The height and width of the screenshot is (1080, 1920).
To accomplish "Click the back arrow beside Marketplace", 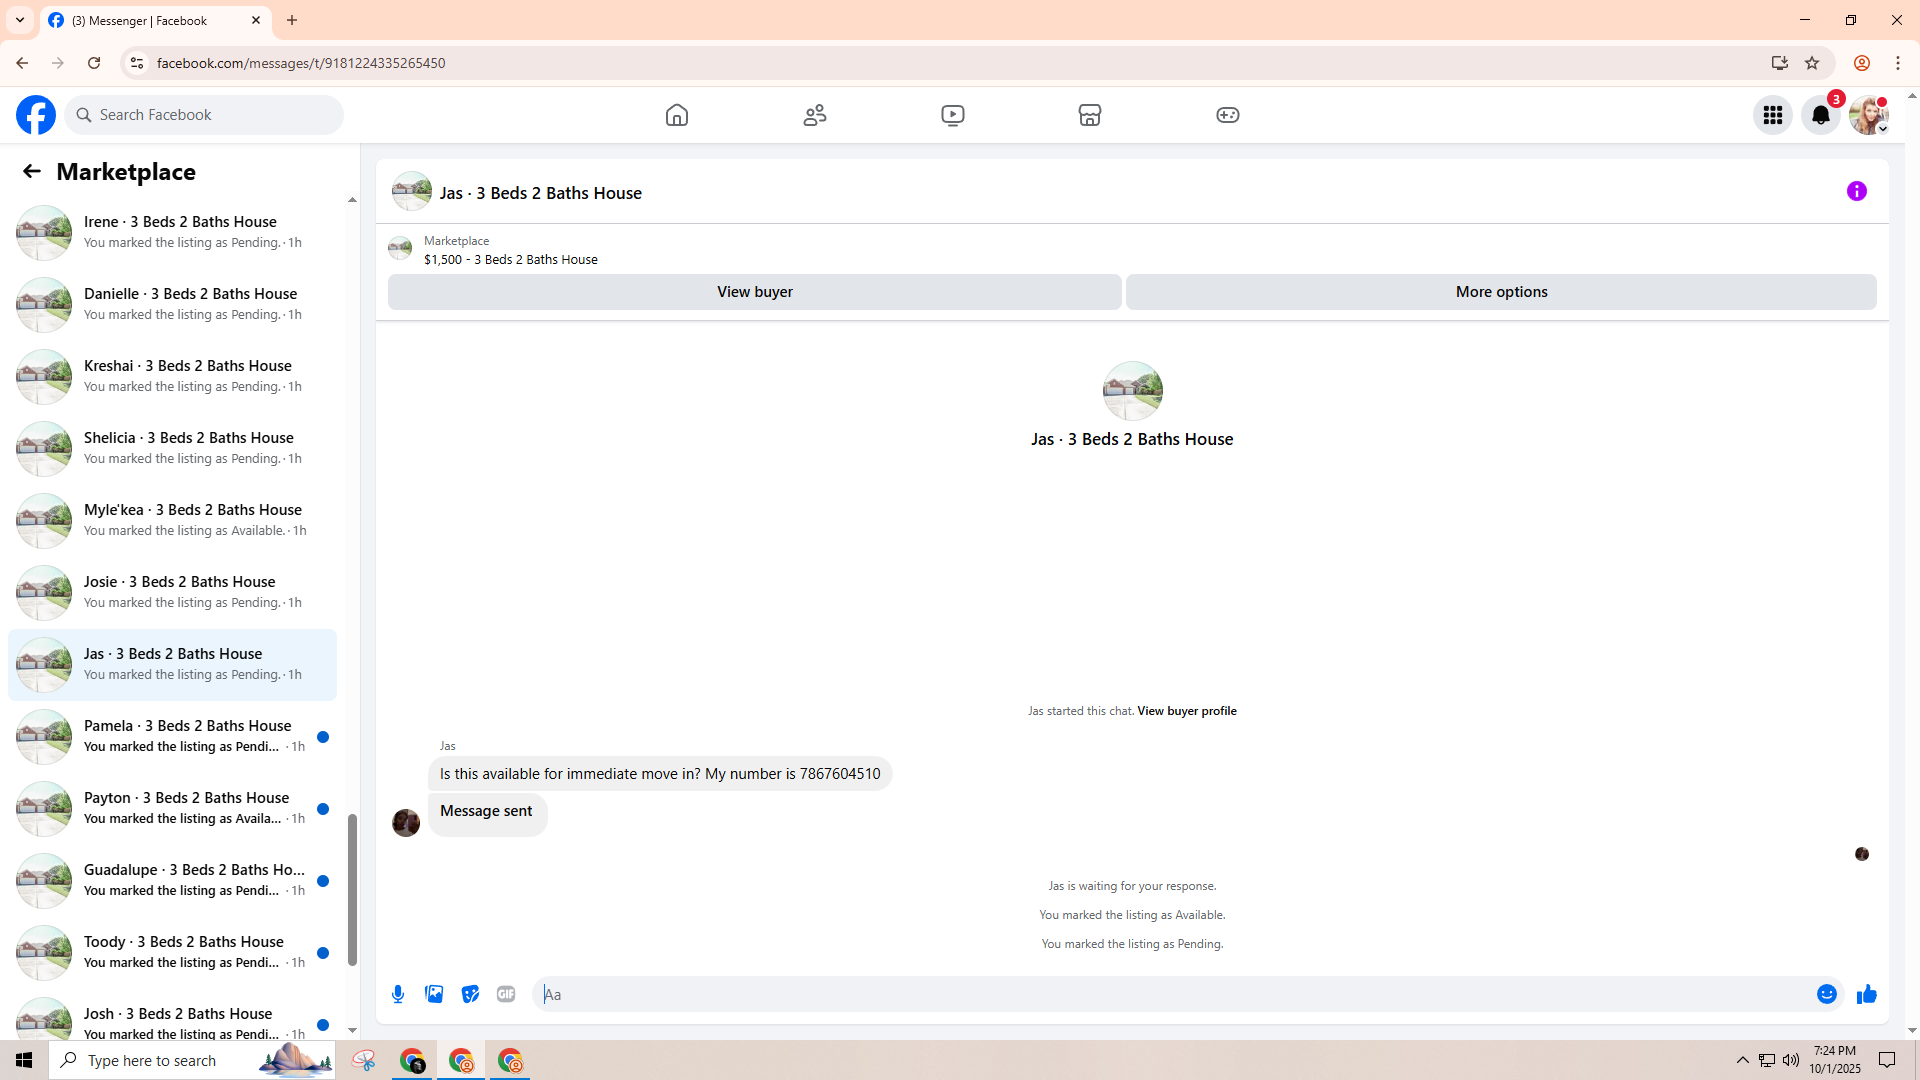I will [x=32, y=171].
